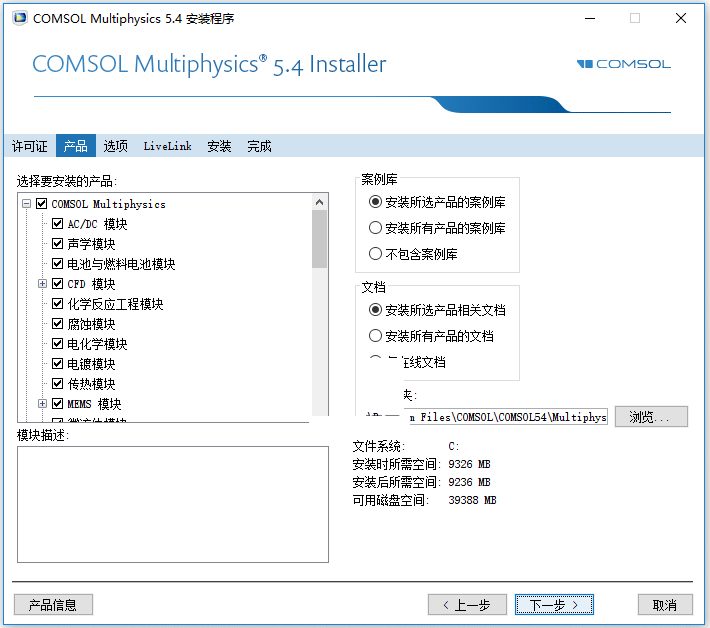Screen dimensions: 710x628
Task: Click the 产品信息 button
Action: click(x=53, y=604)
